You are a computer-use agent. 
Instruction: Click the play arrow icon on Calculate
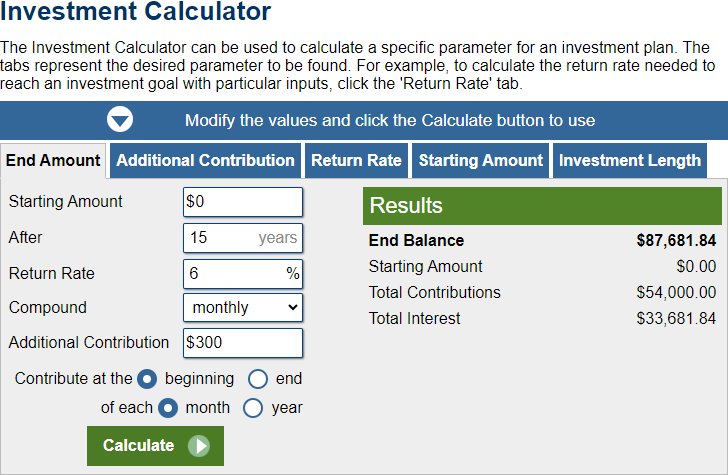[x=199, y=446]
